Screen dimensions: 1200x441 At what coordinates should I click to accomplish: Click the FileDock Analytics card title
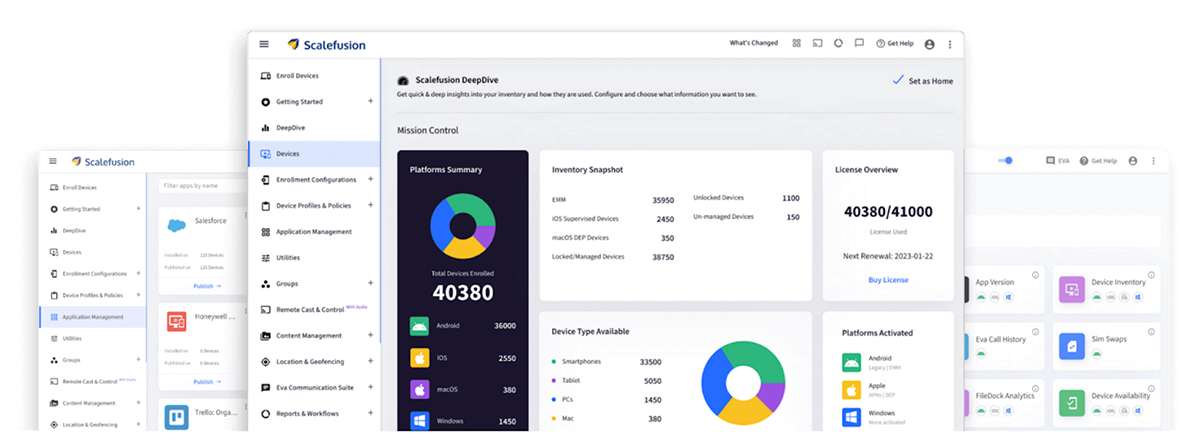pyautogui.click(x=1004, y=396)
